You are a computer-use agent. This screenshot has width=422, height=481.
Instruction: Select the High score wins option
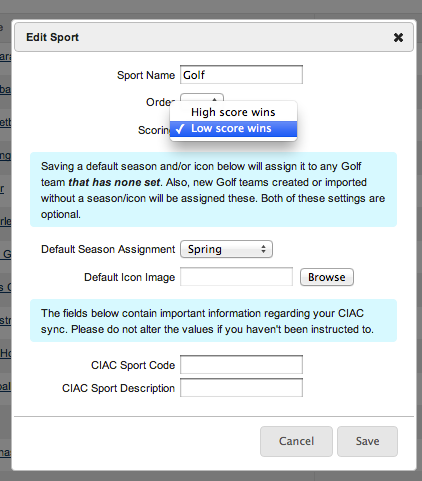coord(233,112)
